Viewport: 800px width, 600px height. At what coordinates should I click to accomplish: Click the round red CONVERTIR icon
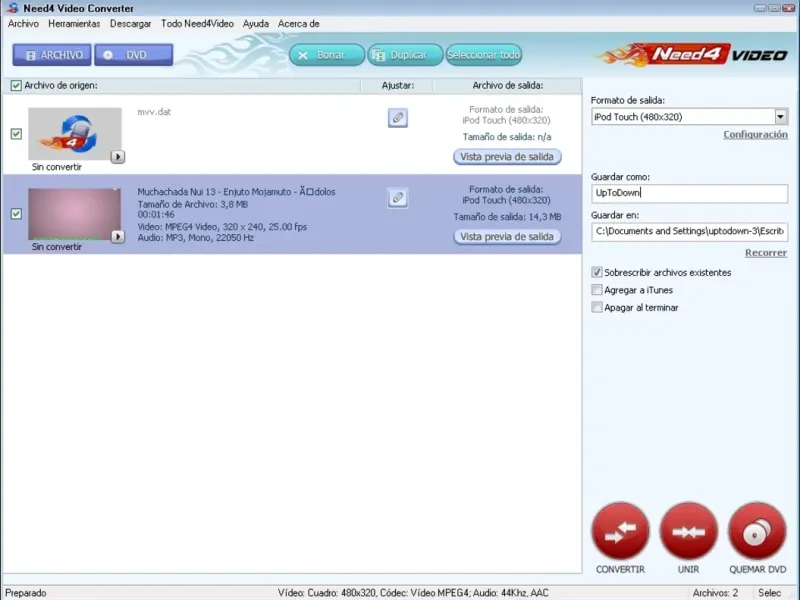point(620,531)
